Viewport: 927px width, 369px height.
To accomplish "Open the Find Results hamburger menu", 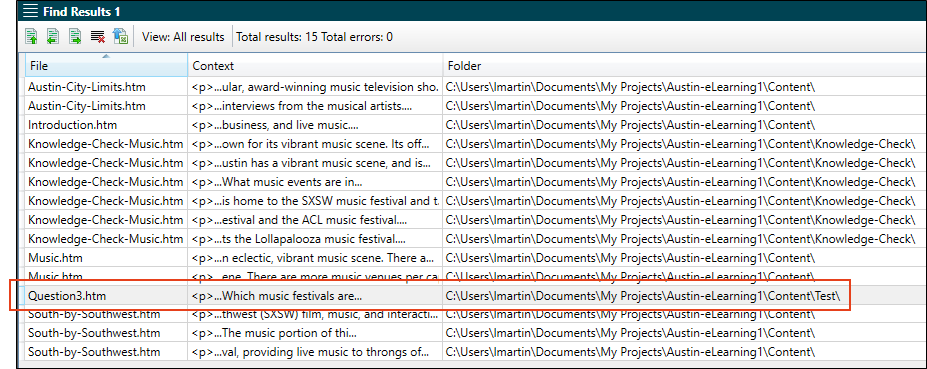I will [x=31, y=11].
